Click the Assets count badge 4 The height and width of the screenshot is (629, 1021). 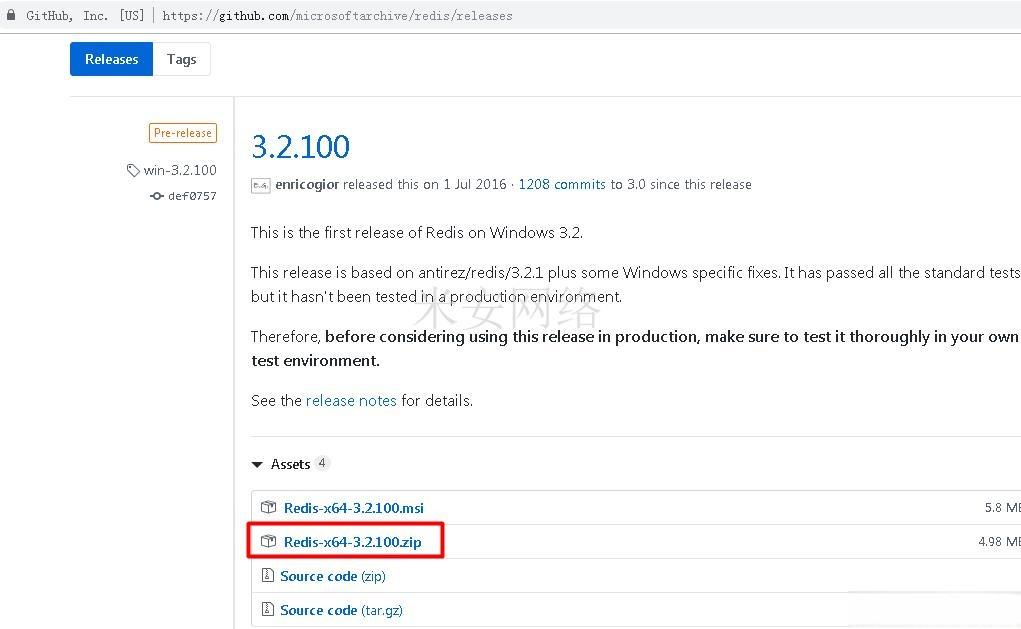pyautogui.click(x=322, y=464)
